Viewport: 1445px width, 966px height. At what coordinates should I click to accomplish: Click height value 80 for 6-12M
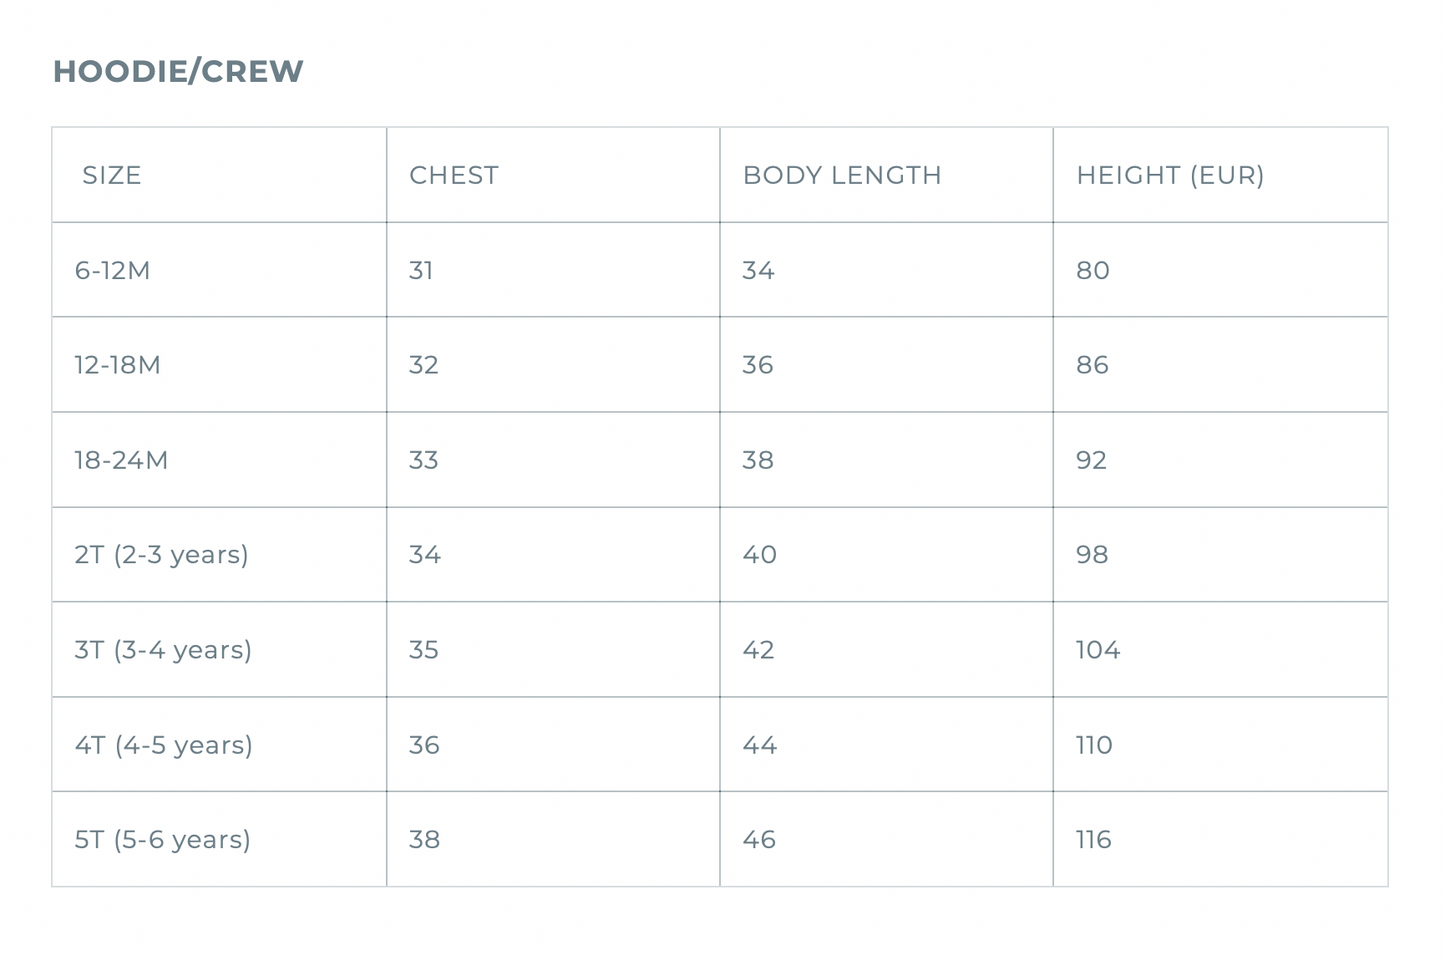[1093, 271]
